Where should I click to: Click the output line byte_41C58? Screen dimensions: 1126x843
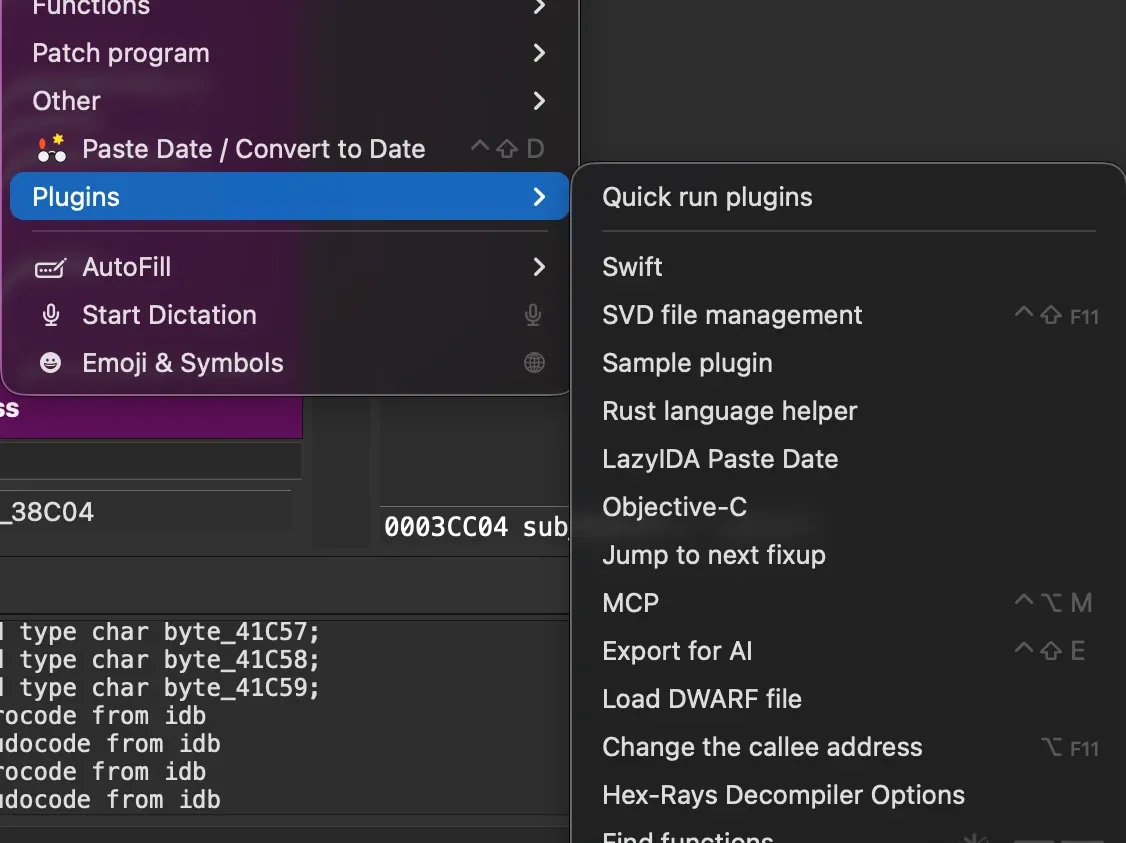tap(159, 660)
